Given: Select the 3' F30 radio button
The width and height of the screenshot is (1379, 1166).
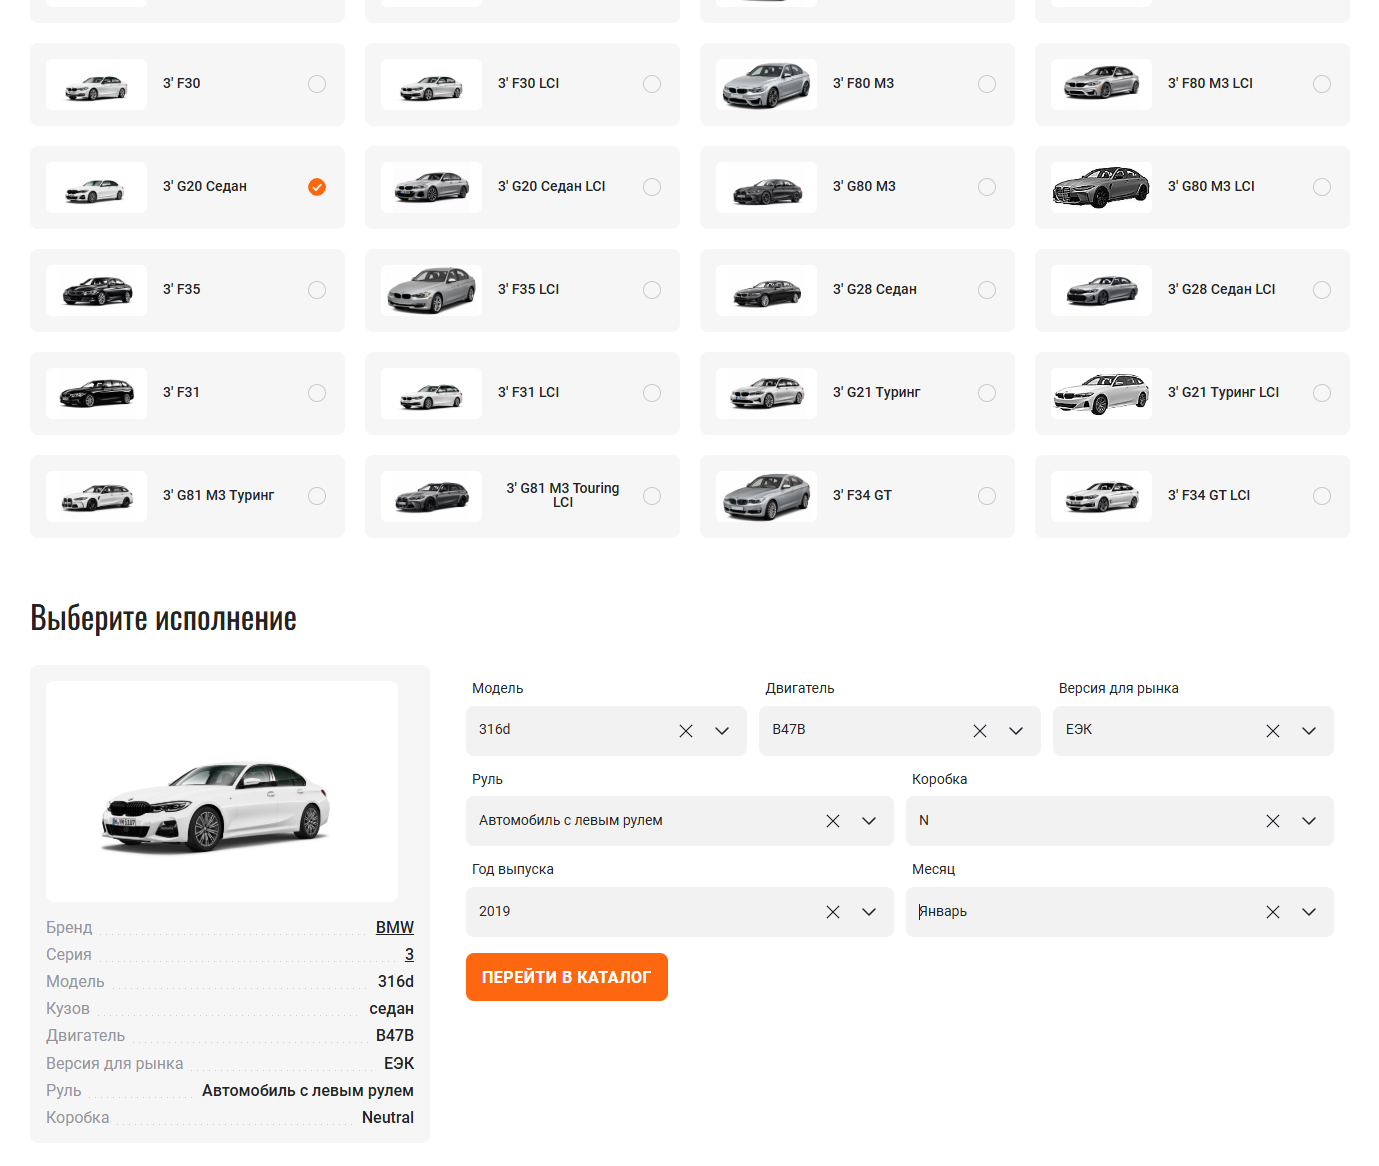Looking at the screenshot, I should [317, 84].
